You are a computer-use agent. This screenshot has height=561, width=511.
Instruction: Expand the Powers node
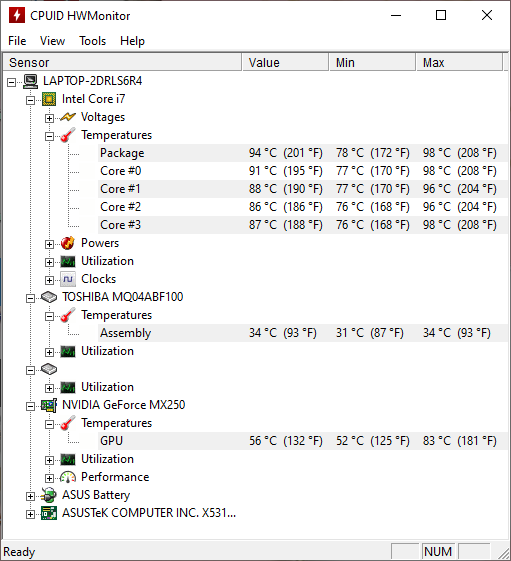tap(49, 244)
